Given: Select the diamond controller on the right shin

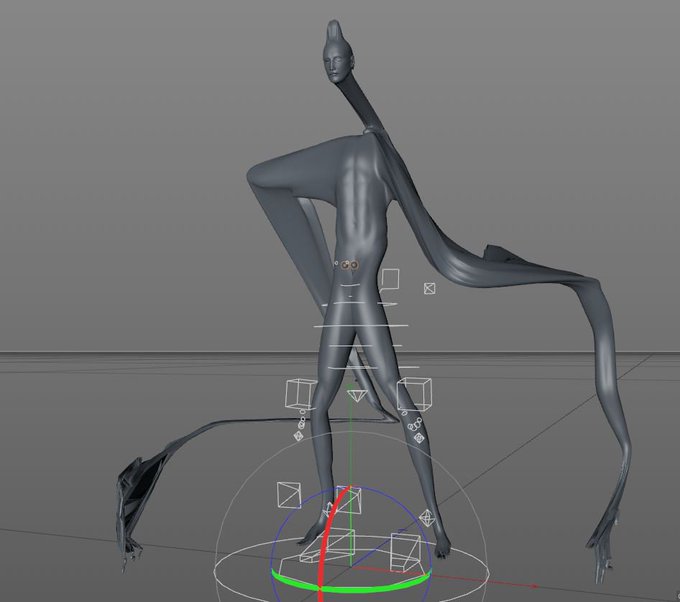Looking at the screenshot, I should coord(419,438).
